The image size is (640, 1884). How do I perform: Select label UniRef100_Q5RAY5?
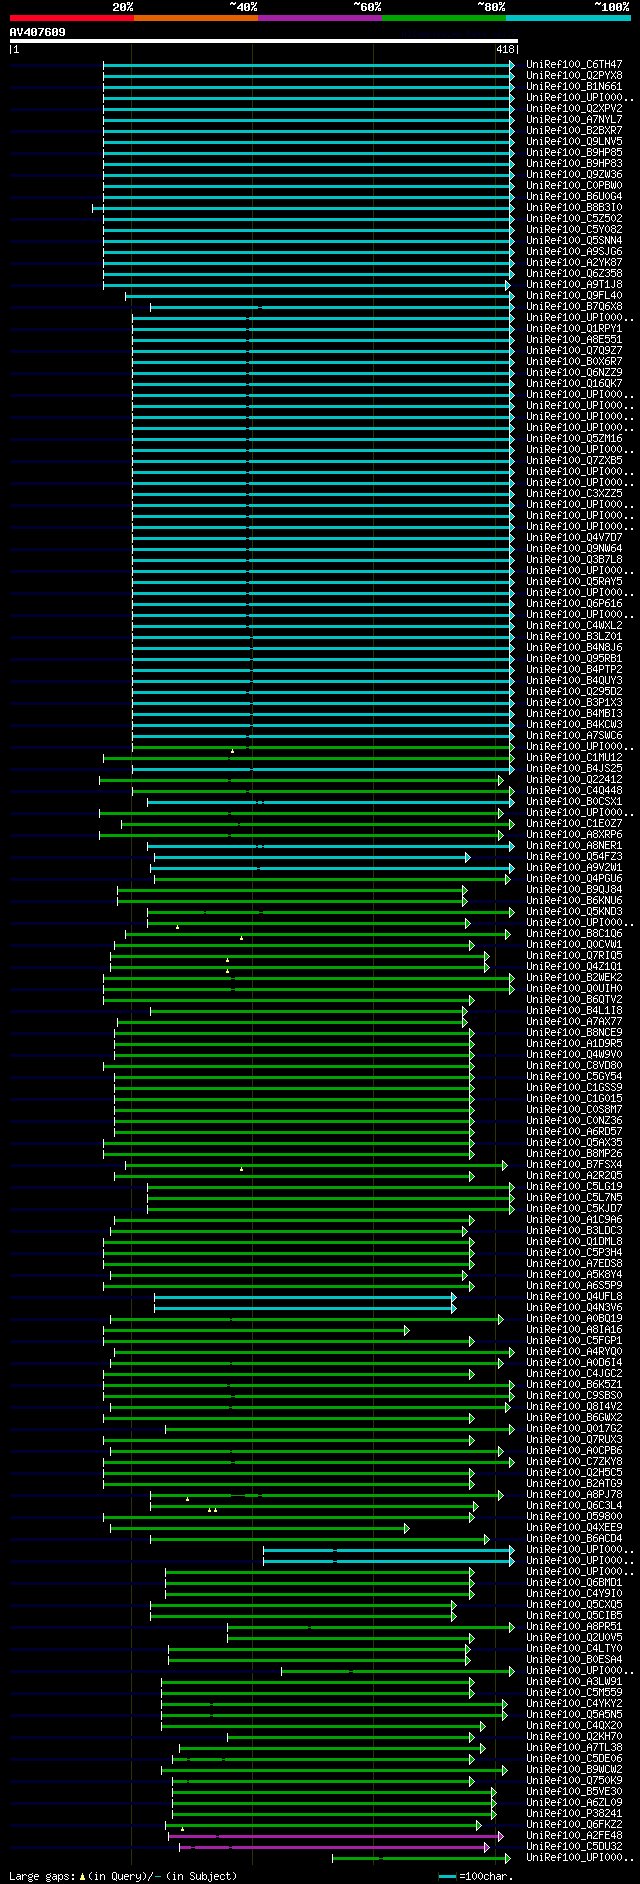click(574, 581)
